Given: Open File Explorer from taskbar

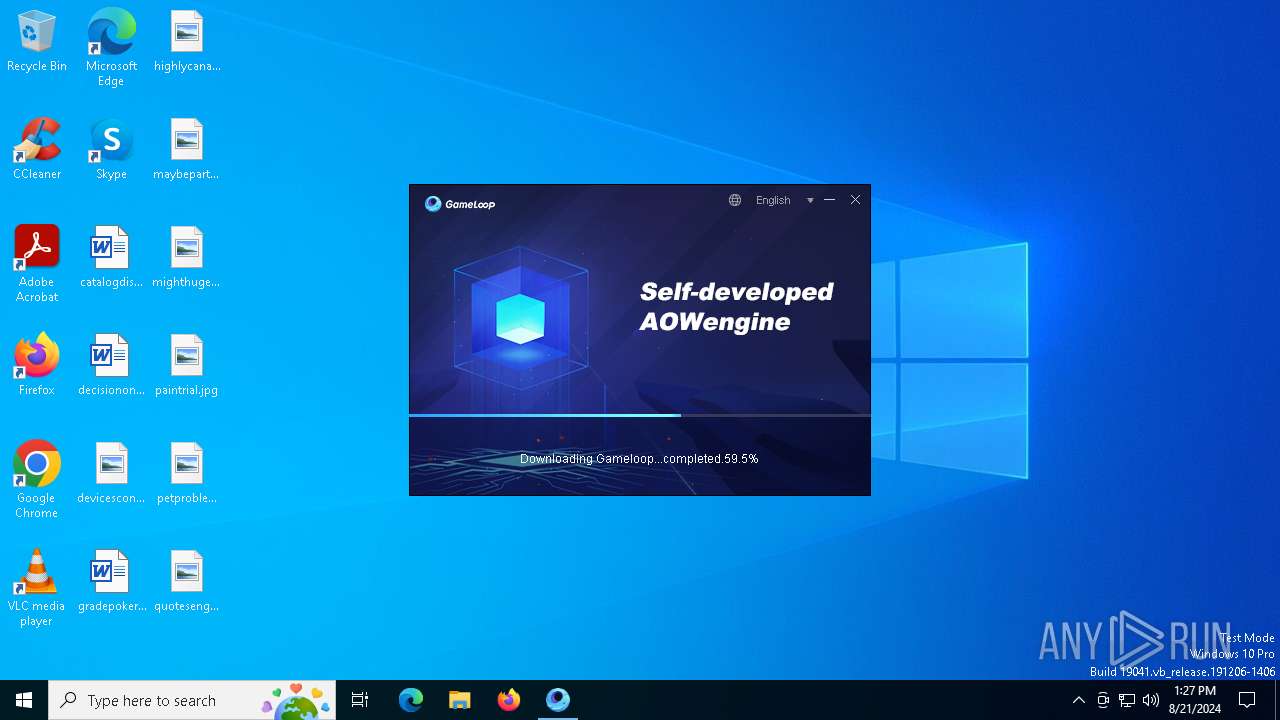Looking at the screenshot, I should click(x=459, y=700).
